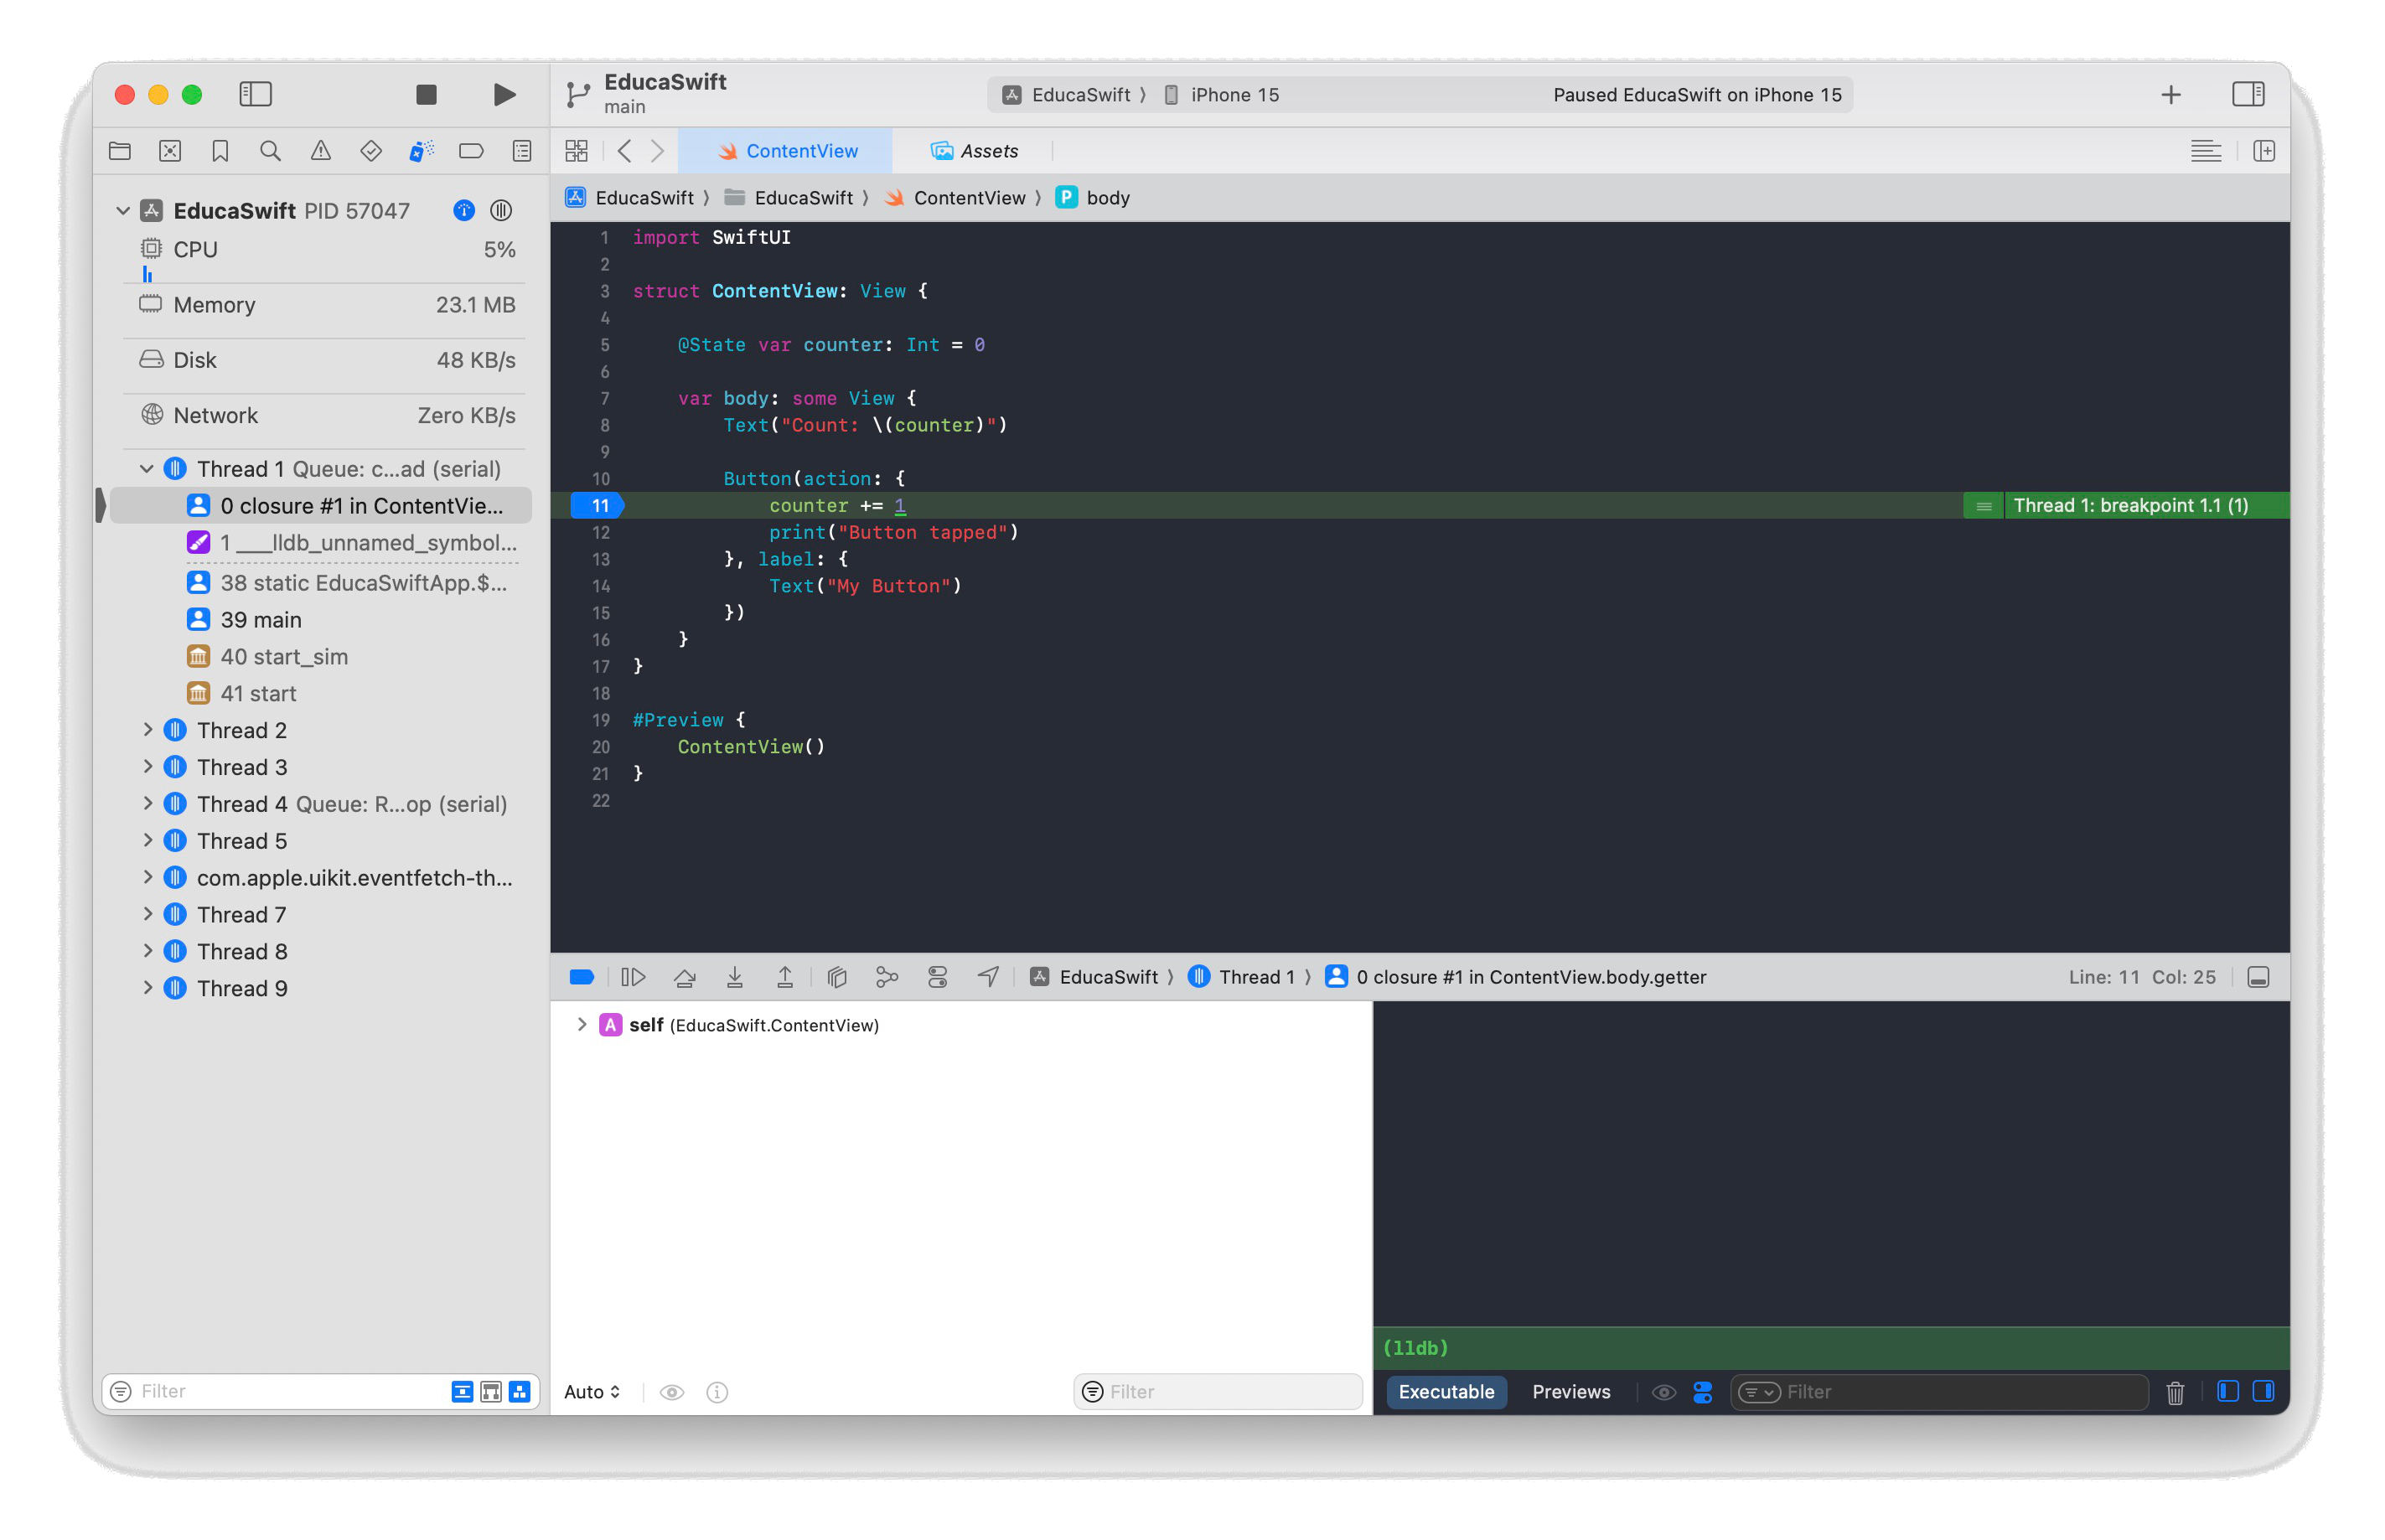Open the Disk gauge report

point(327,360)
